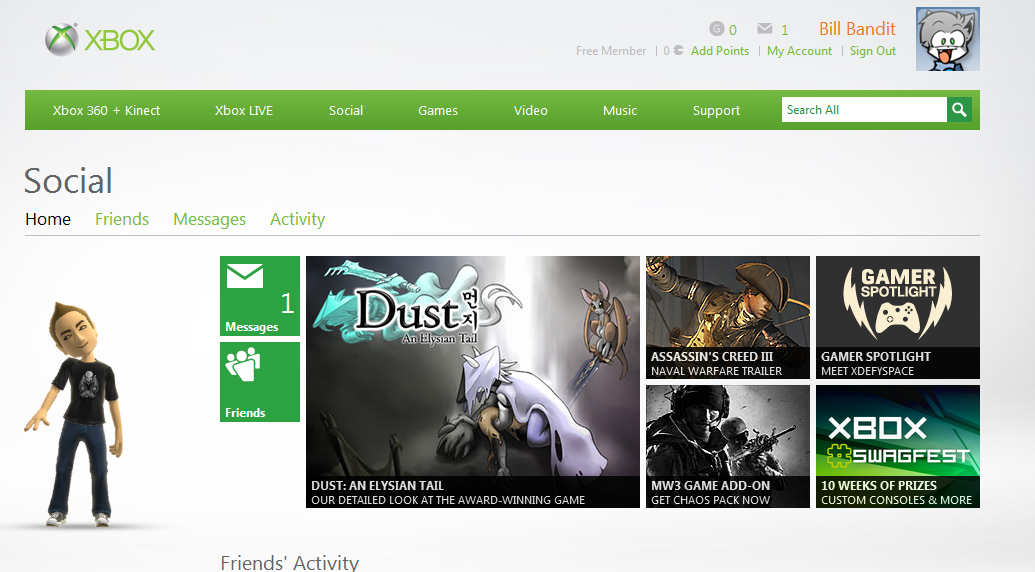Open the My Account link
The width and height of the screenshot is (1035, 572).
click(x=799, y=51)
